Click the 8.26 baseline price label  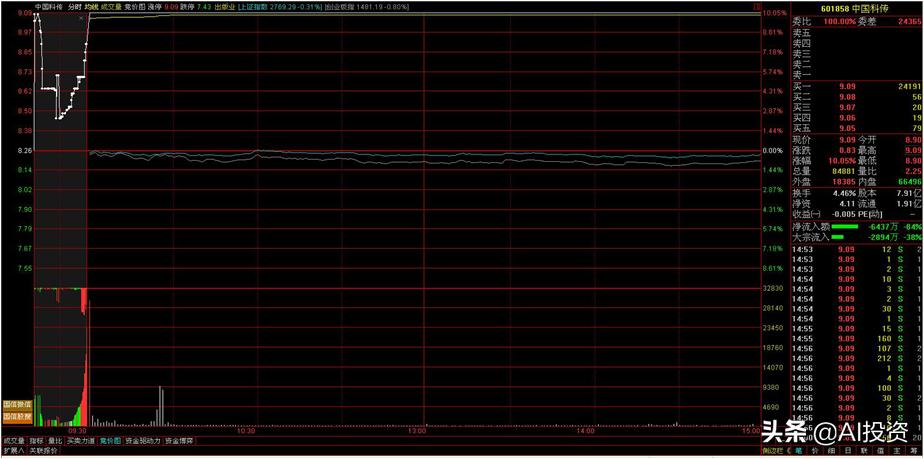click(x=24, y=150)
